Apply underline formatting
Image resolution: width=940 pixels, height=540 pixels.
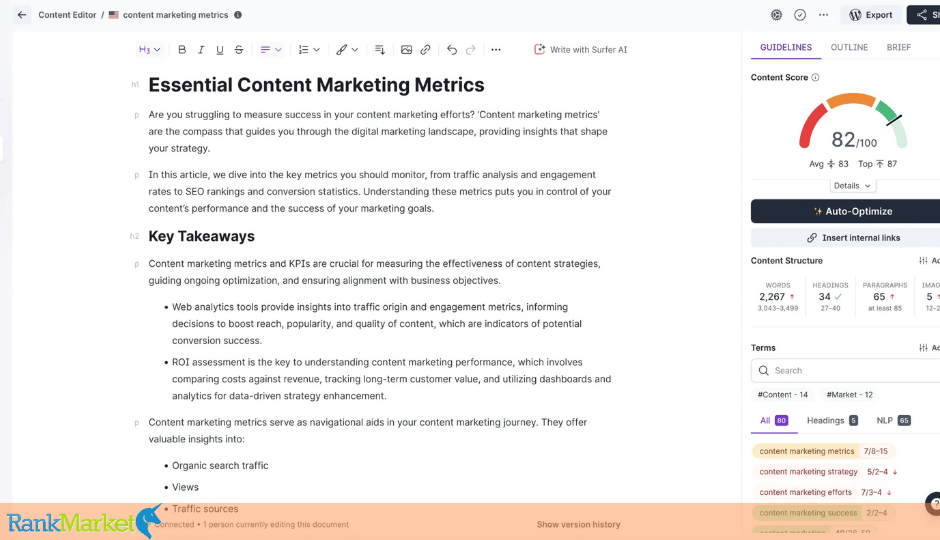(219, 50)
